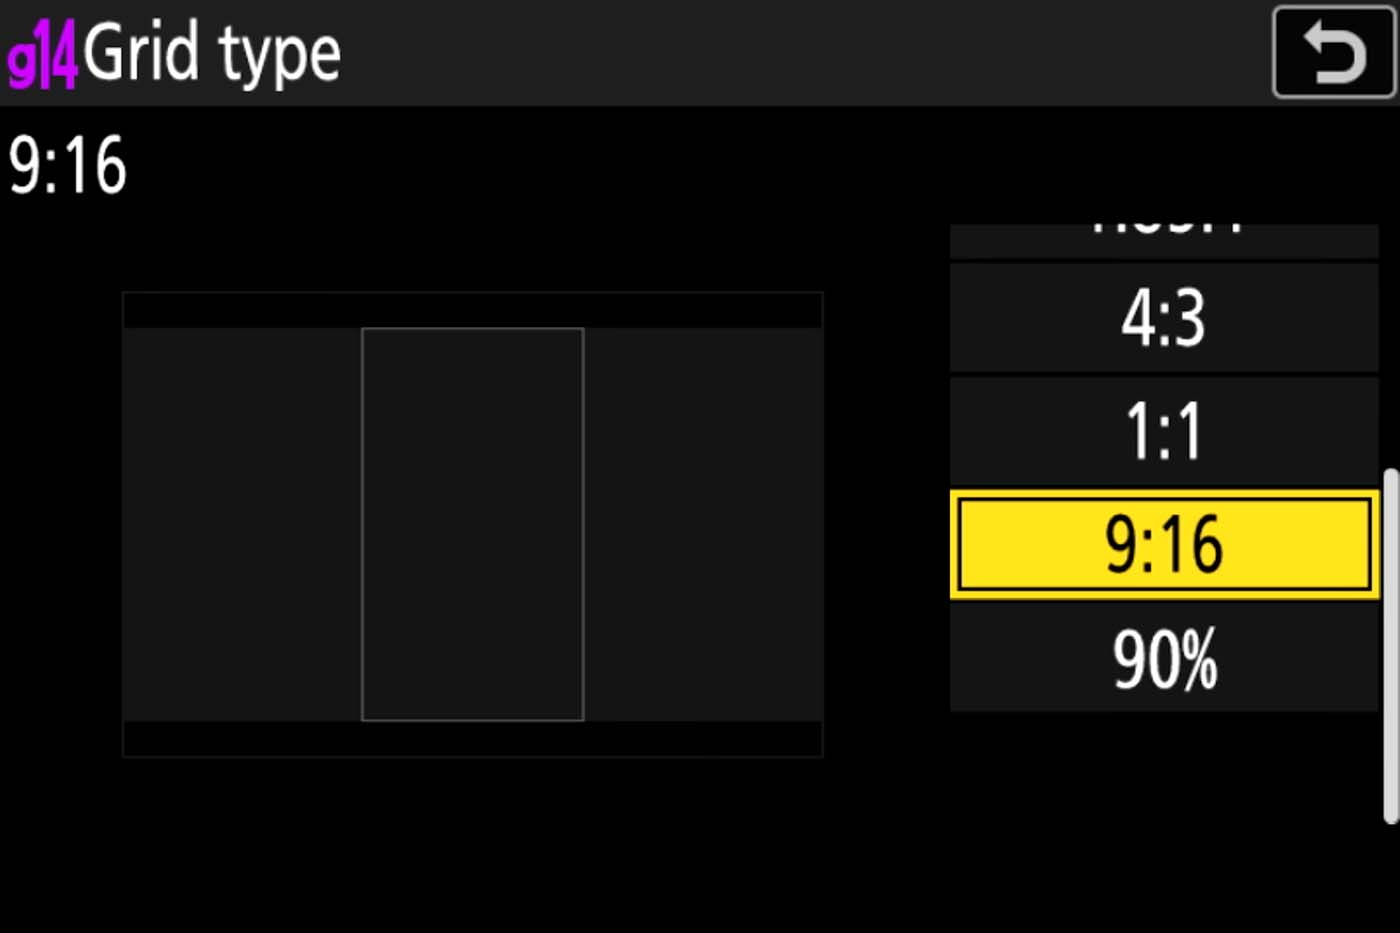
Task: Click the top black bar of the preview
Action: tap(472, 310)
